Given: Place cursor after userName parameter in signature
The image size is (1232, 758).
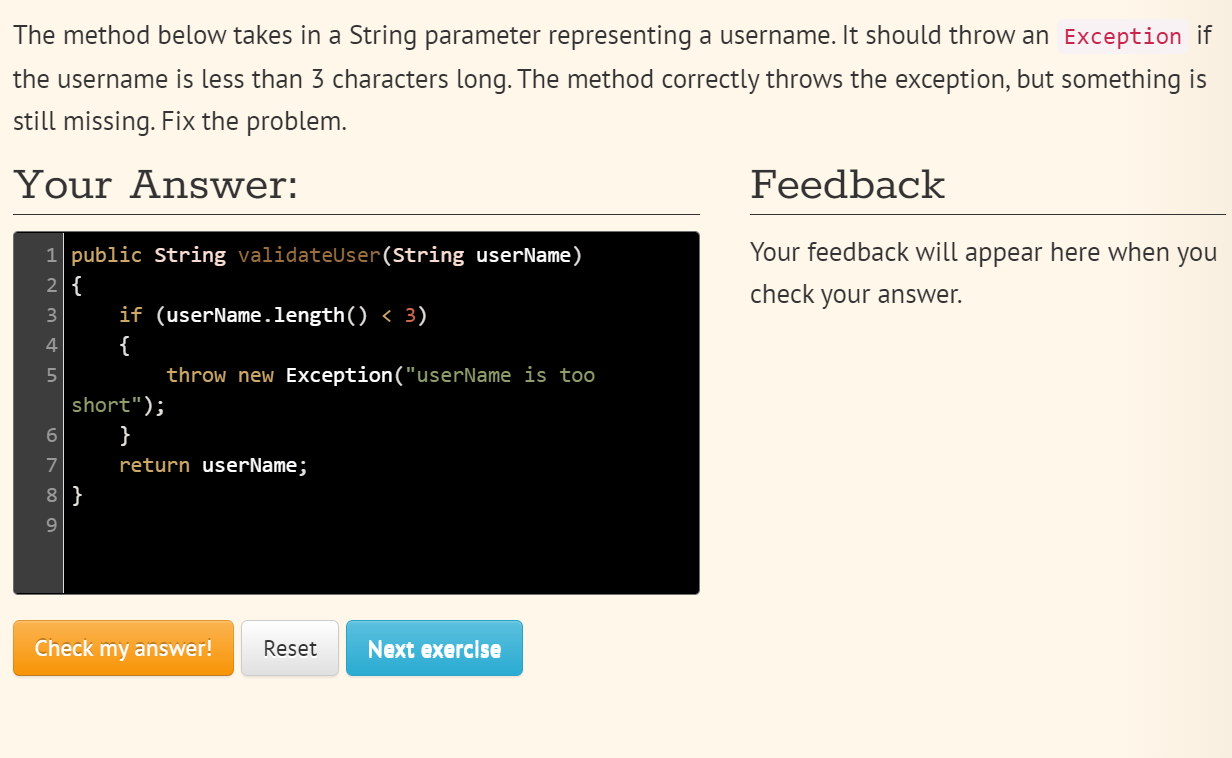Looking at the screenshot, I should coord(571,255).
